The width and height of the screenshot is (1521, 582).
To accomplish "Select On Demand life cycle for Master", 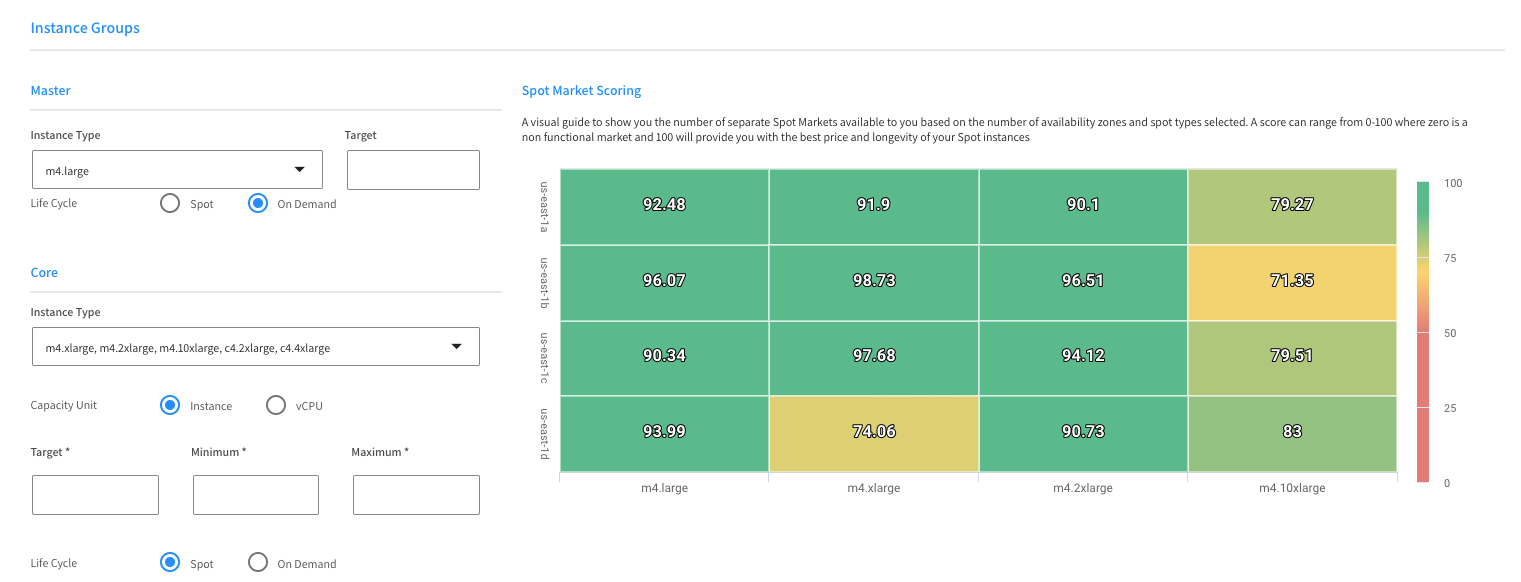I will [x=258, y=203].
